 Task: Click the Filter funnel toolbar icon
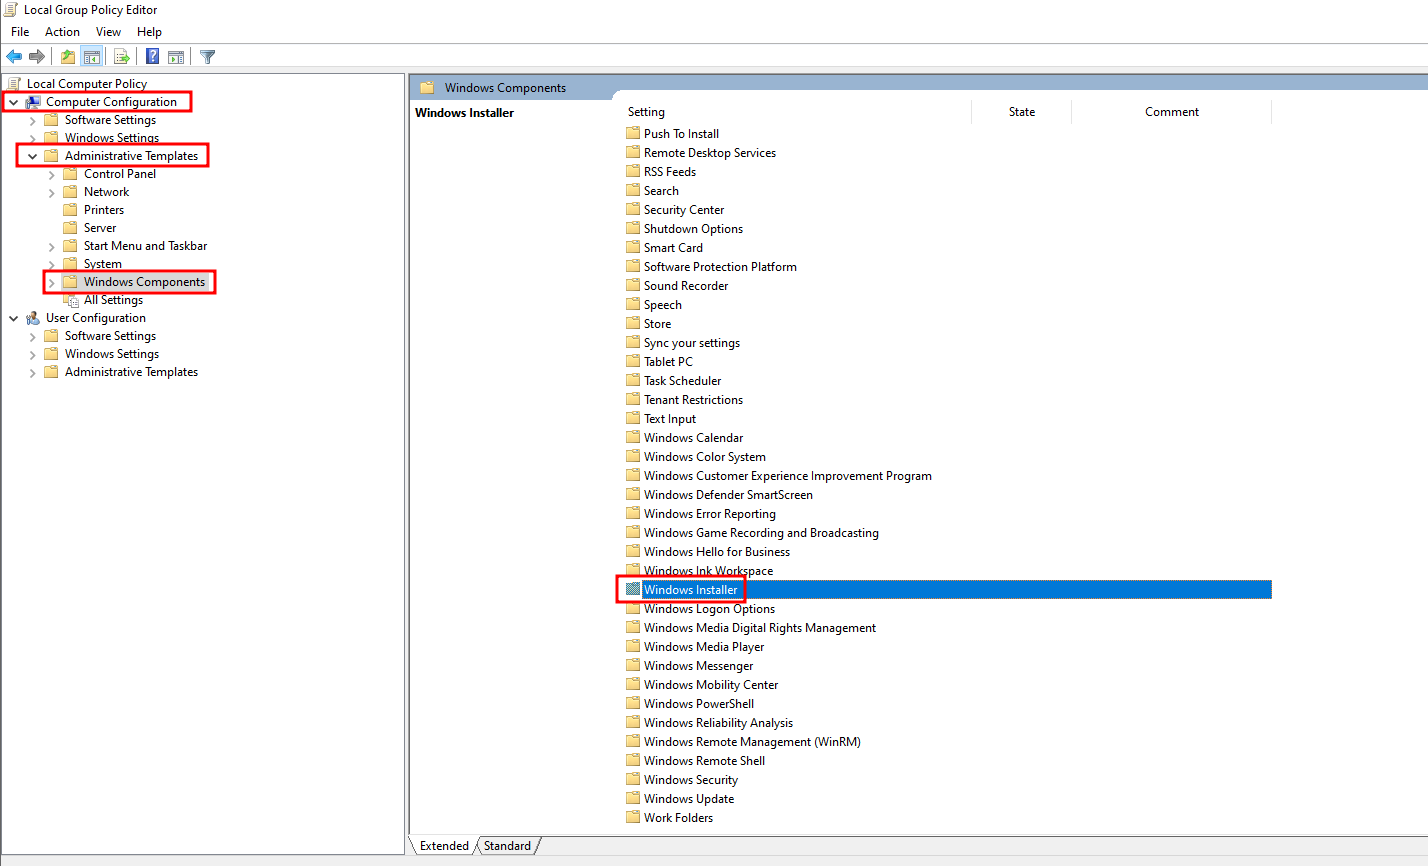(207, 57)
